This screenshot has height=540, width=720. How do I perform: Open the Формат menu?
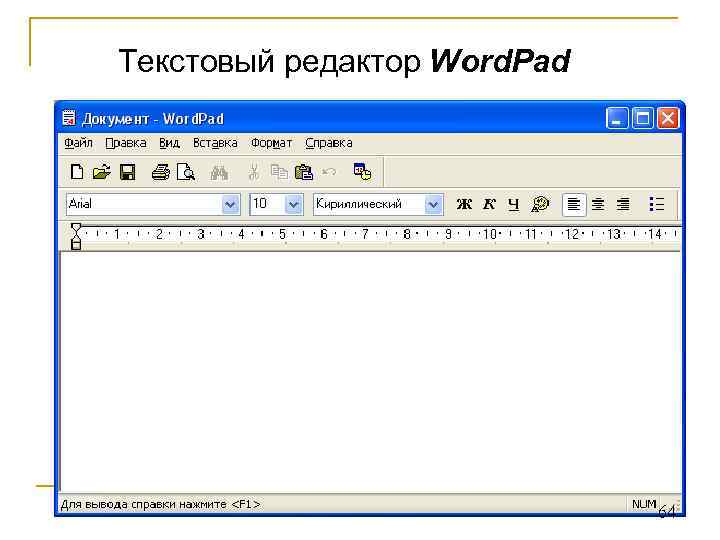[271, 143]
